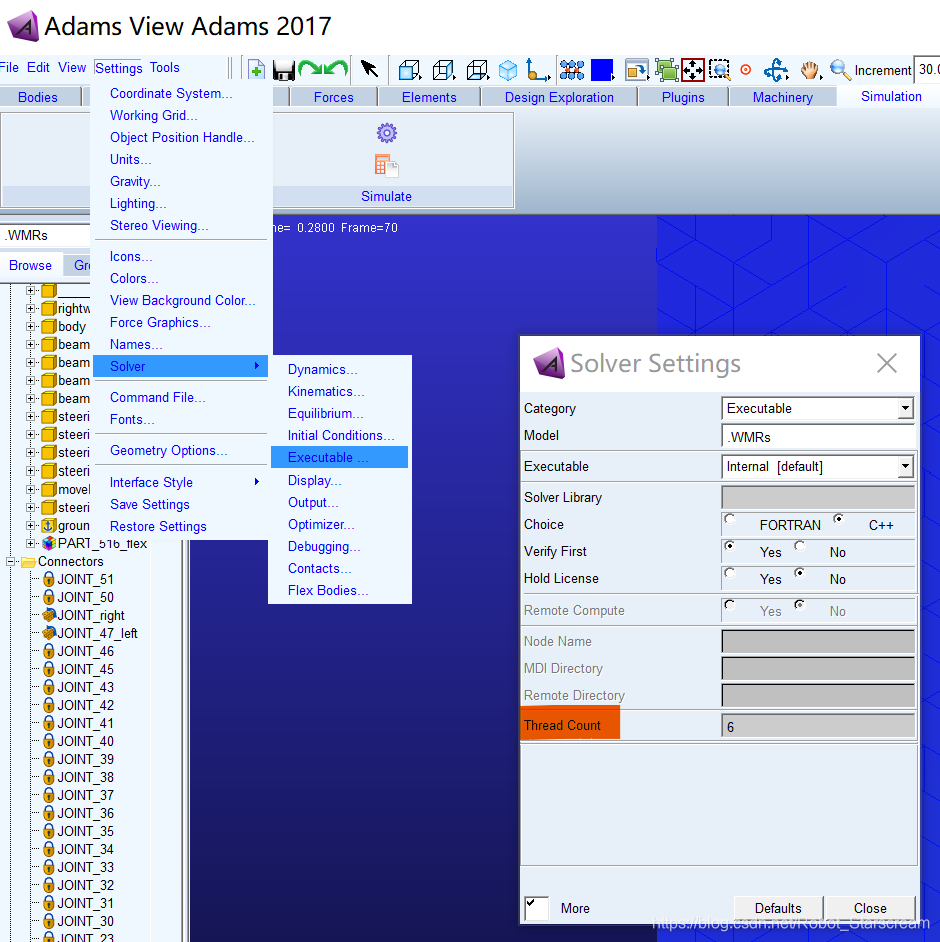Collapse the Connectors folder

point(10,562)
